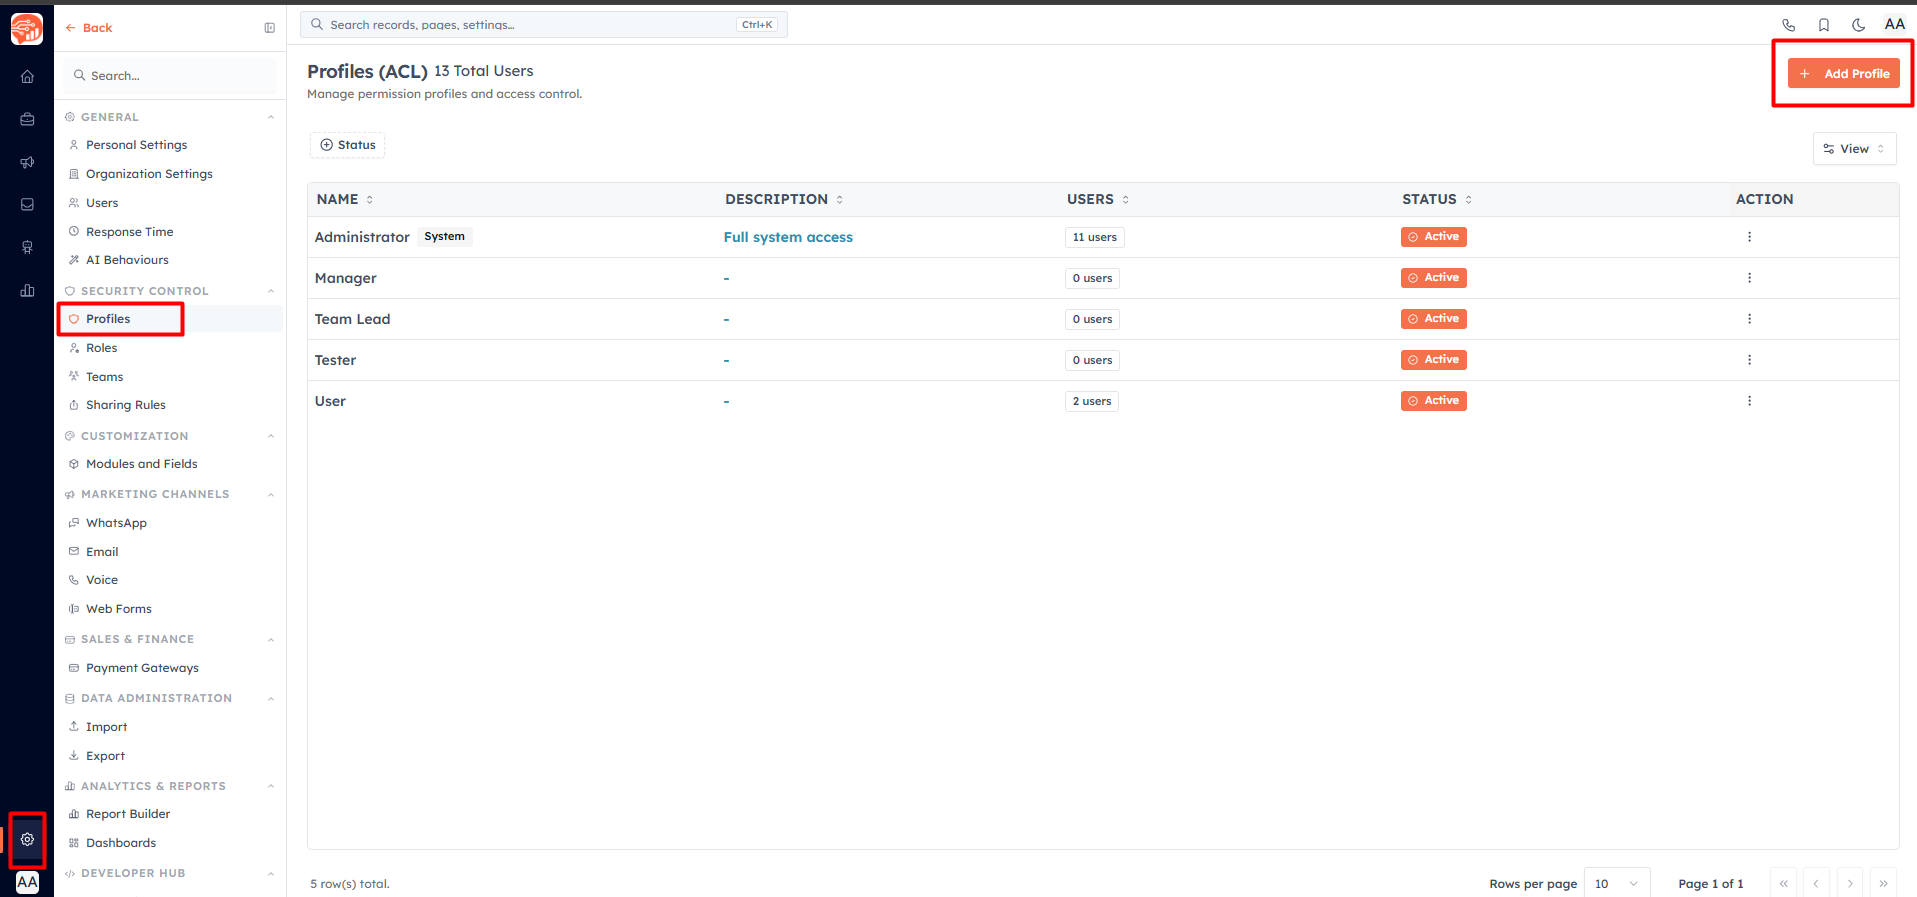Open the View options dropdown
Screen dimensions: 1917x897
pyautogui.click(x=1854, y=149)
